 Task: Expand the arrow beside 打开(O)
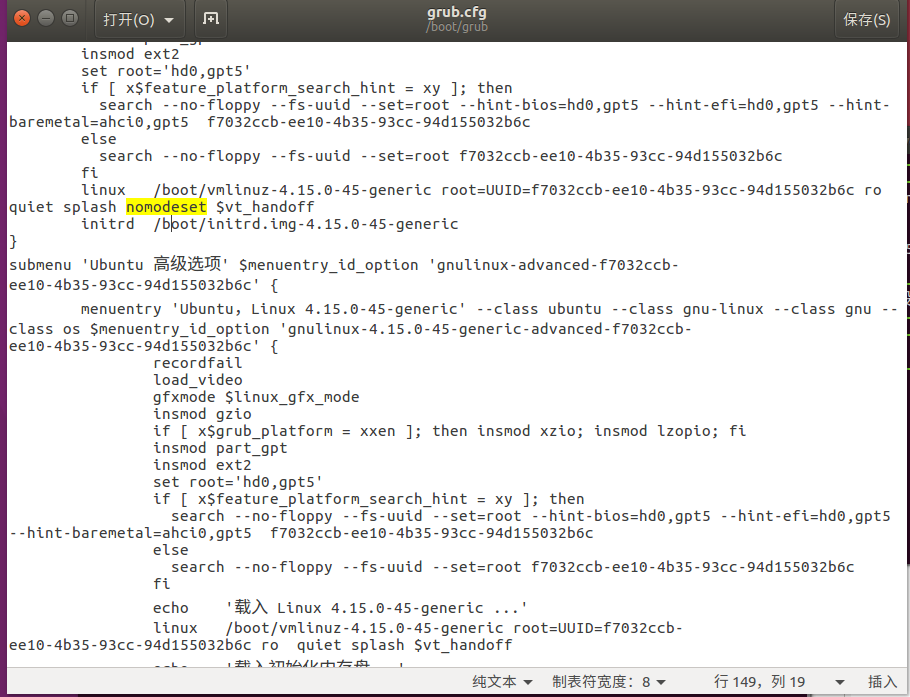169,20
